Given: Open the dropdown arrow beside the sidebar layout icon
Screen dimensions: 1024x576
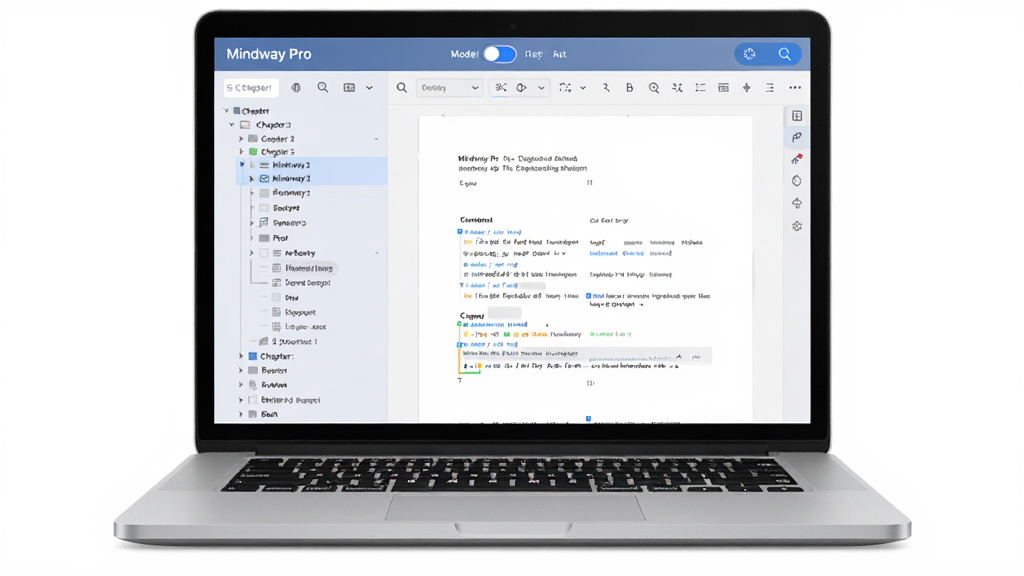Looking at the screenshot, I should coord(370,88).
